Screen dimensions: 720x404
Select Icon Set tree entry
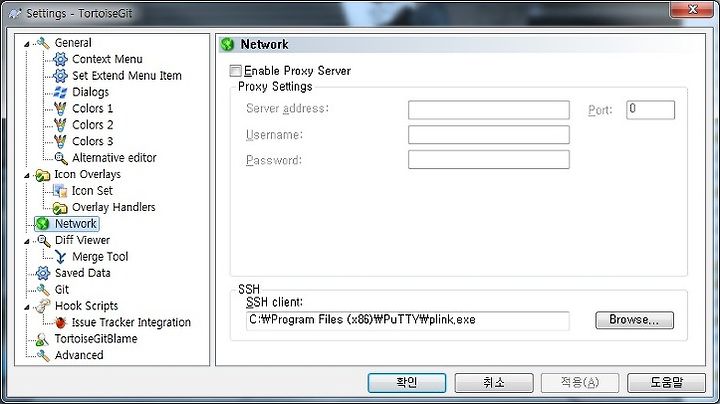(92, 191)
